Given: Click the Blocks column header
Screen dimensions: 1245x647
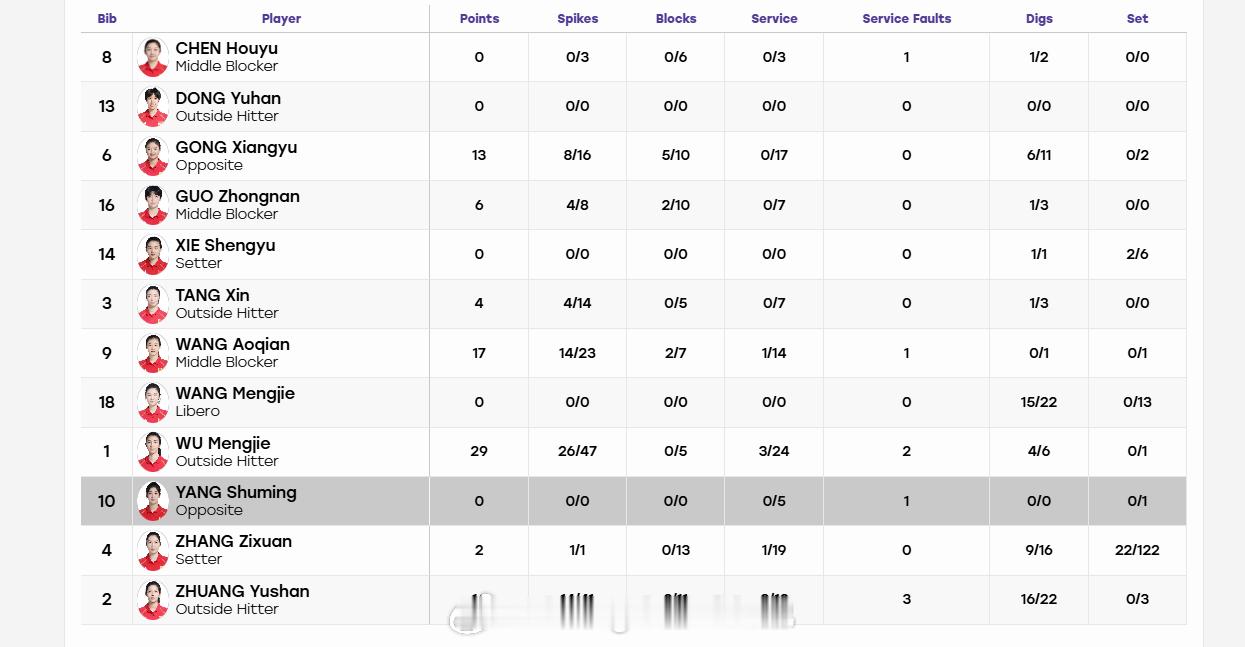Looking at the screenshot, I should [x=676, y=19].
